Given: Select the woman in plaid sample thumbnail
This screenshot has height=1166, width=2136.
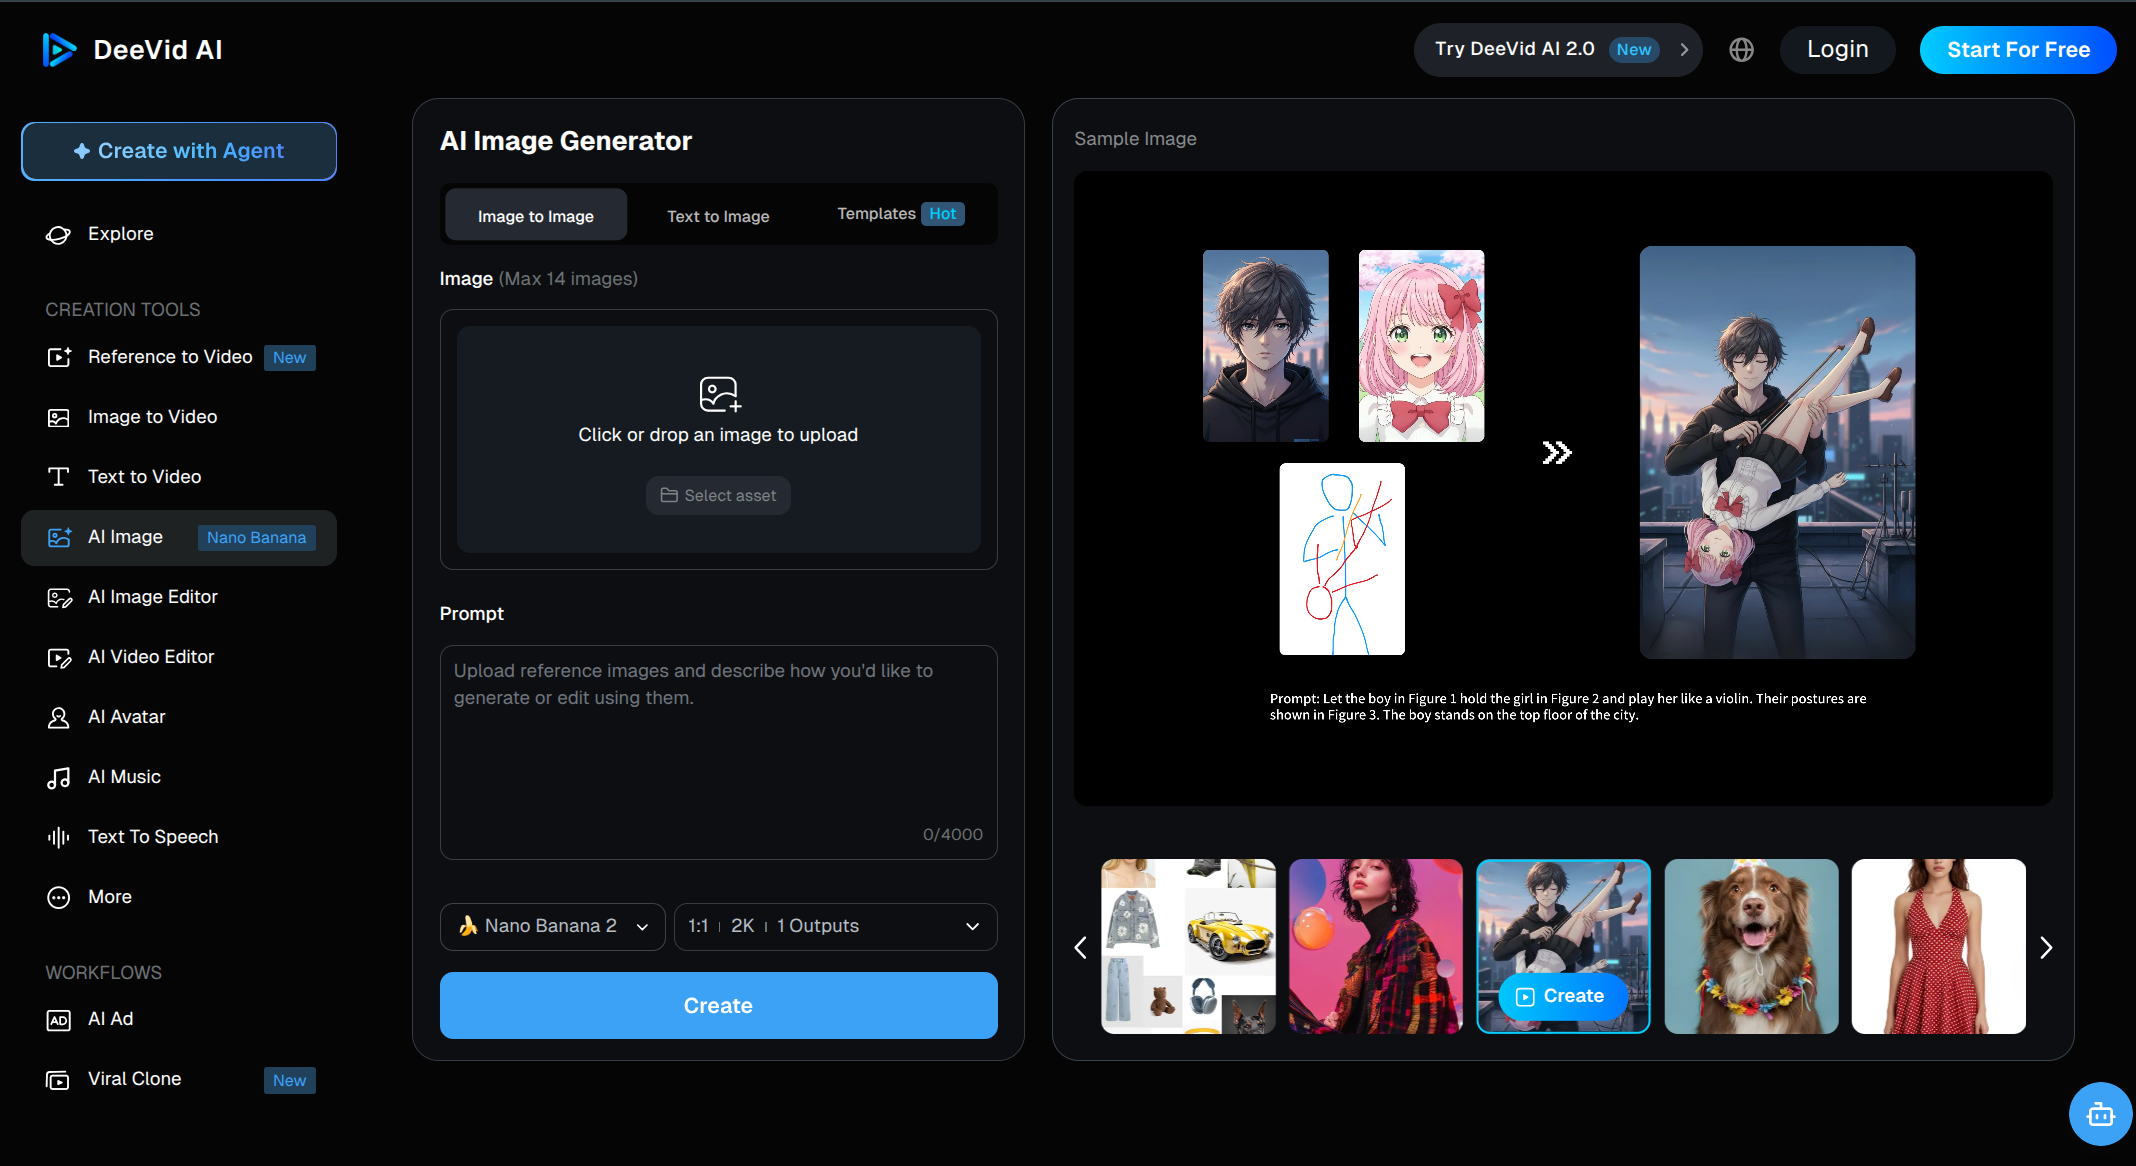Looking at the screenshot, I should coord(1376,946).
